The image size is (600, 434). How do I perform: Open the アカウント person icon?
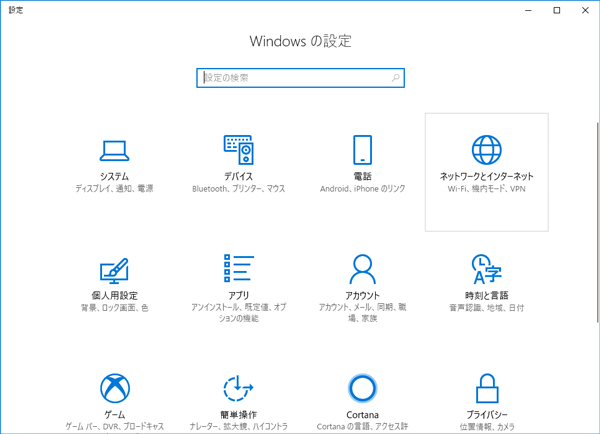click(362, 269)
